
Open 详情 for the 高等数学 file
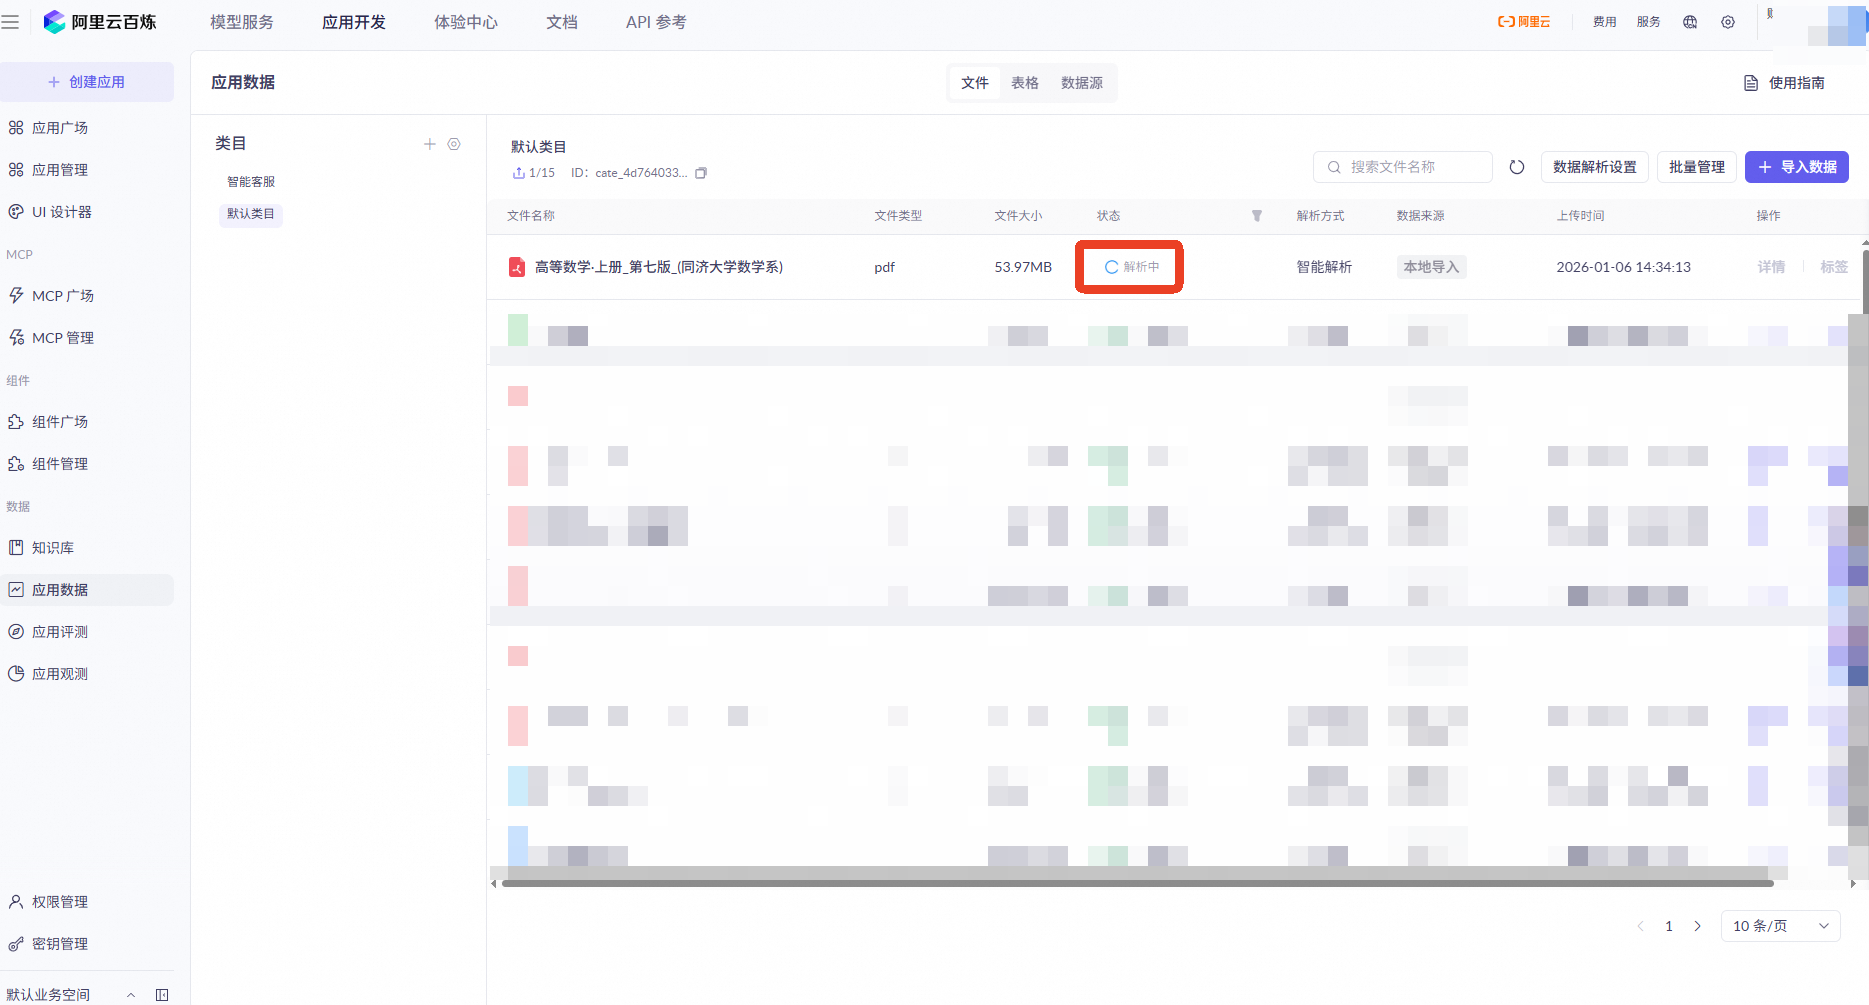[x=1771, y=267]
